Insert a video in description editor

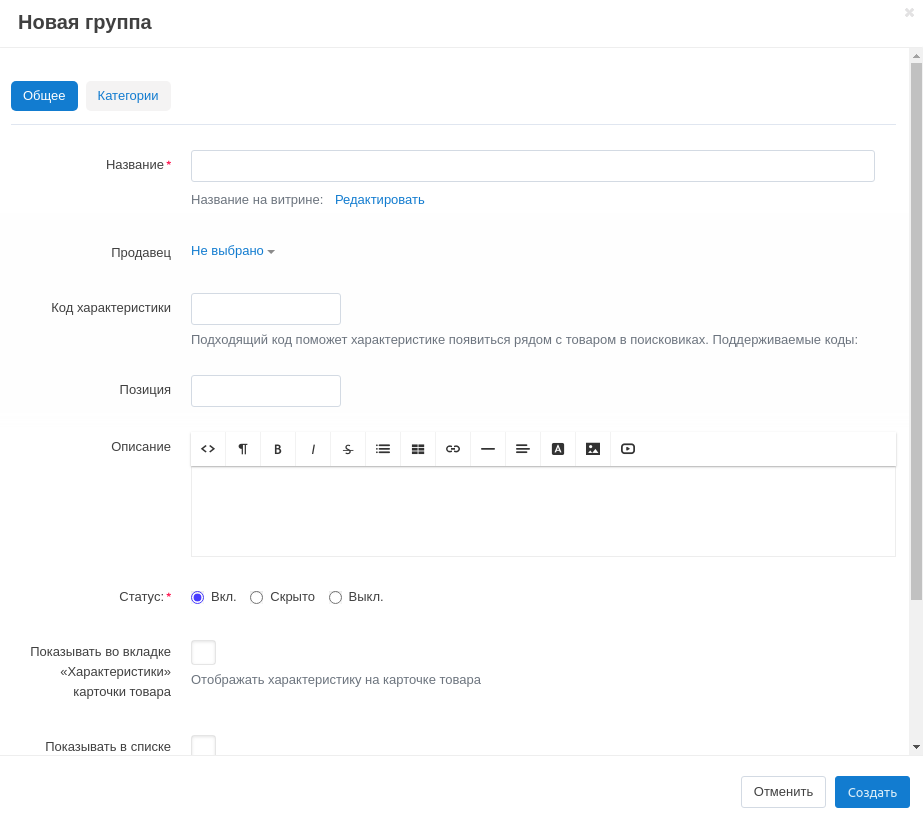(x=628, y=449)
